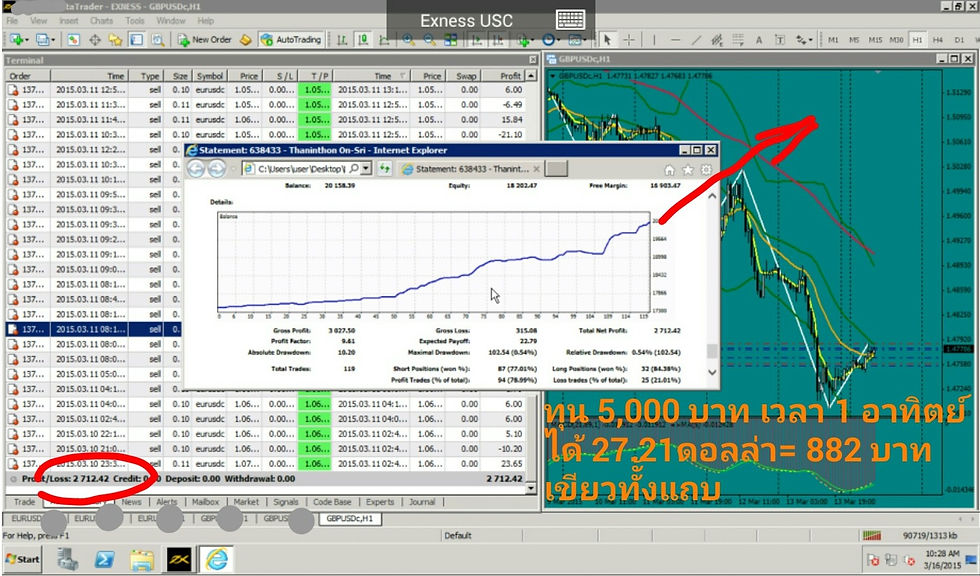The width and height of the screenshot is (980, 576).
Task: Click the New Order button
Action: (x=204, y=40)
